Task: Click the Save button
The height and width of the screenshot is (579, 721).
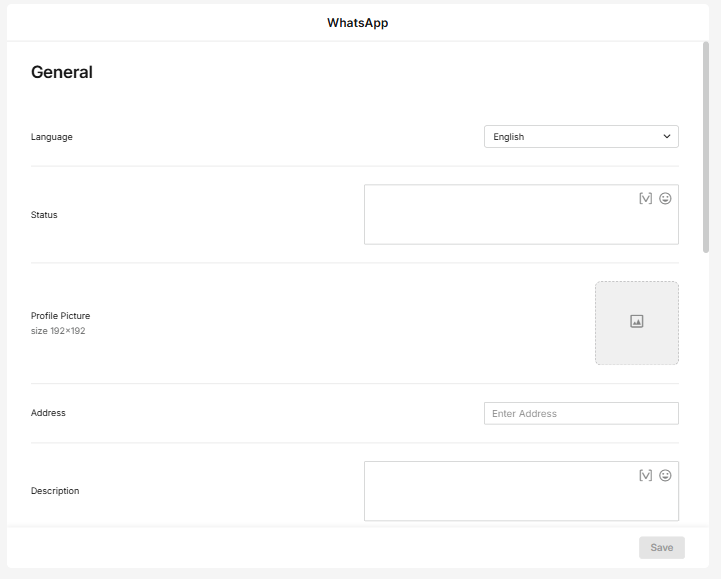Action: [662, 548]
